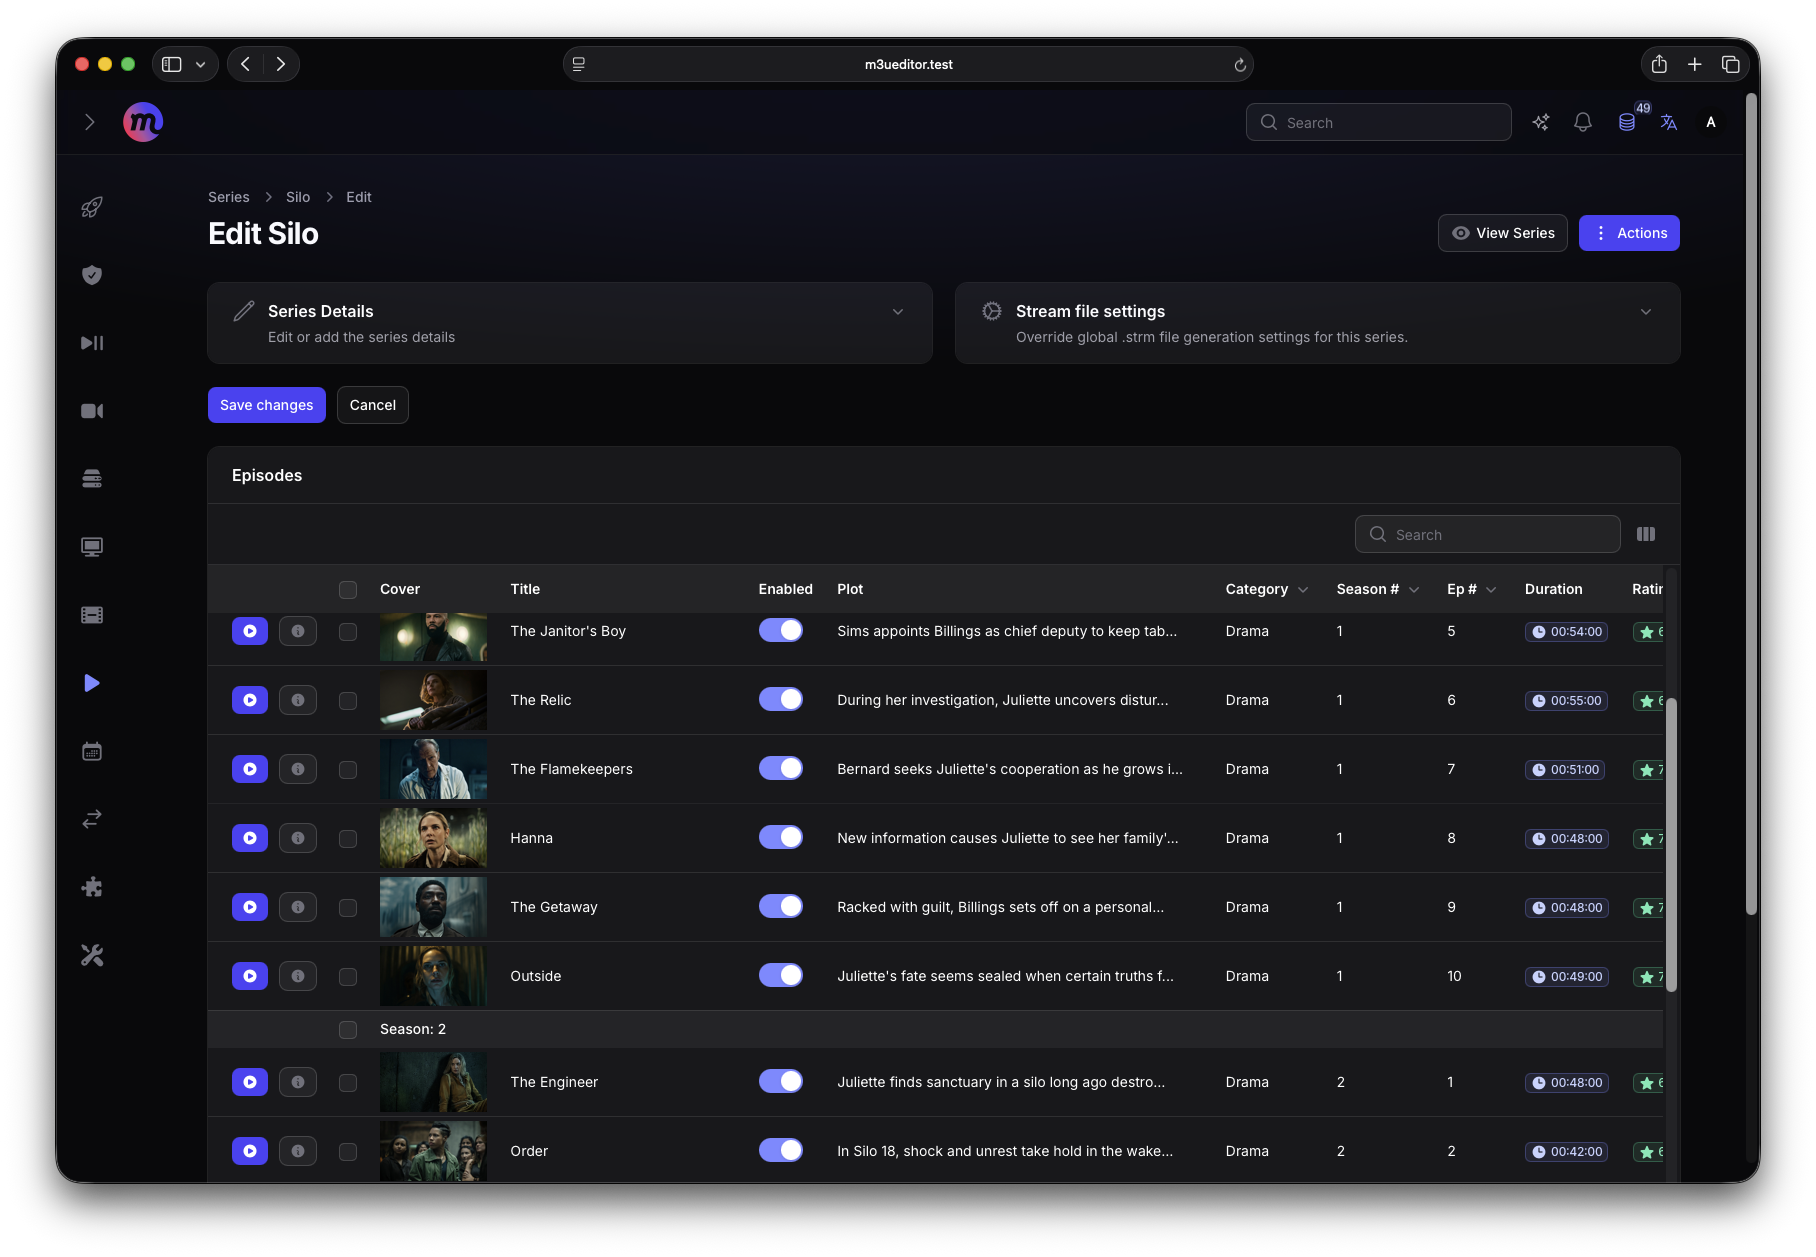Select checkbox for The Engineer row
The width and height of the screenshot is (1816, 1257).
348,1083
